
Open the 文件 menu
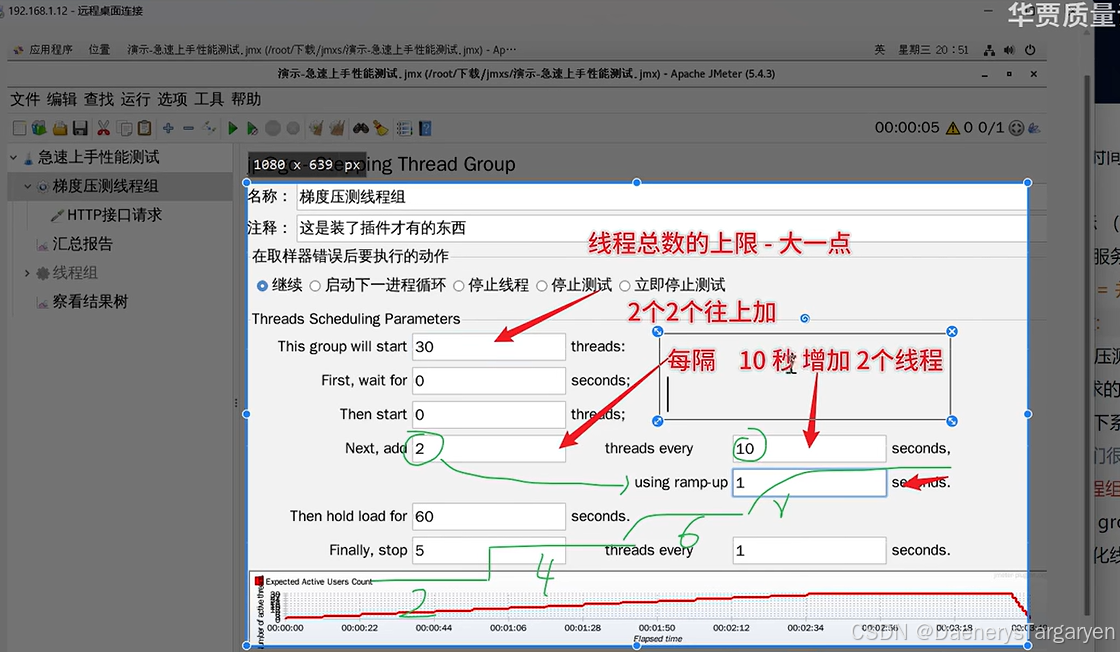point(25,99)
